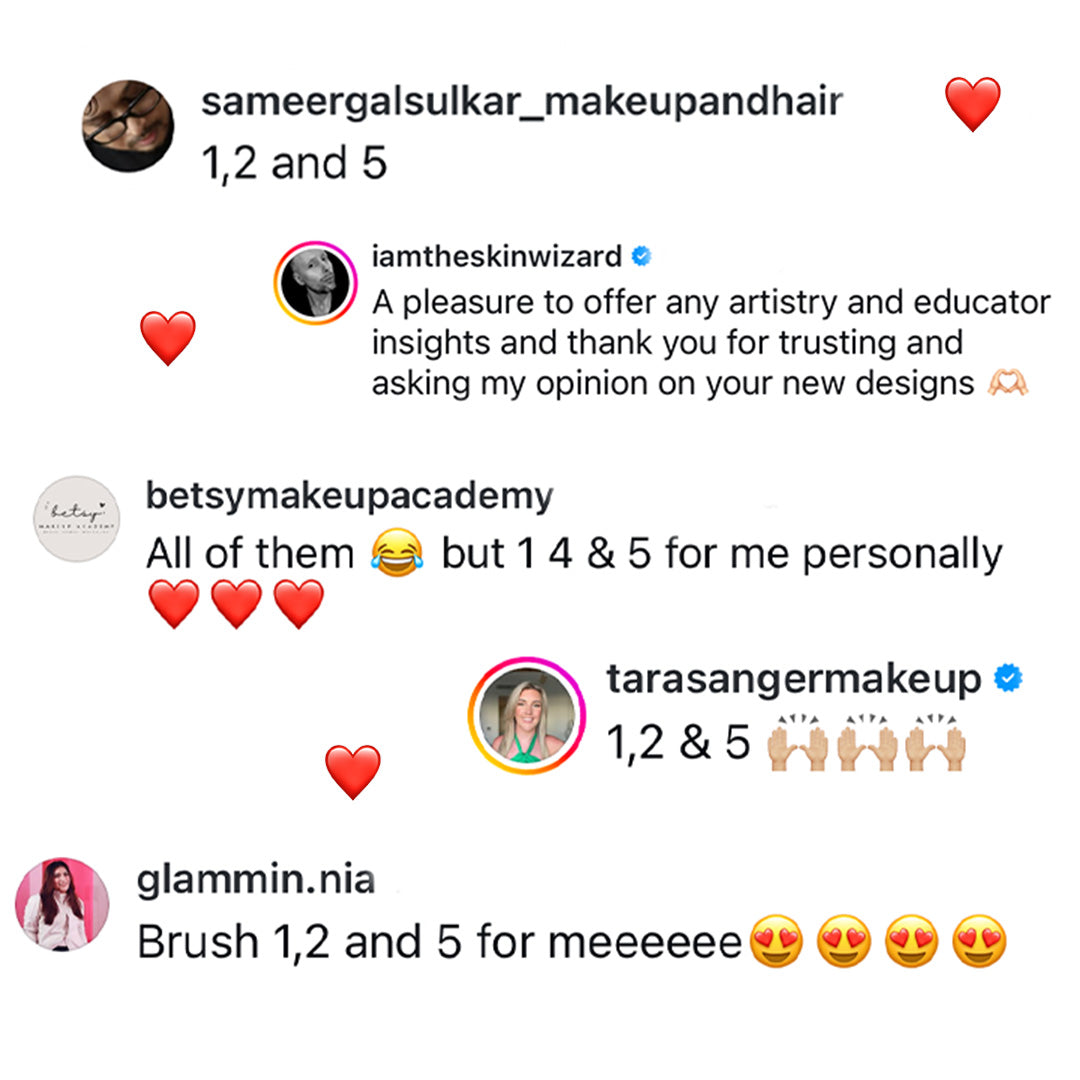Click the first raised hands emoji
The height and width of the screenshot is (1080, 1080).
click(x=796, y=744)
